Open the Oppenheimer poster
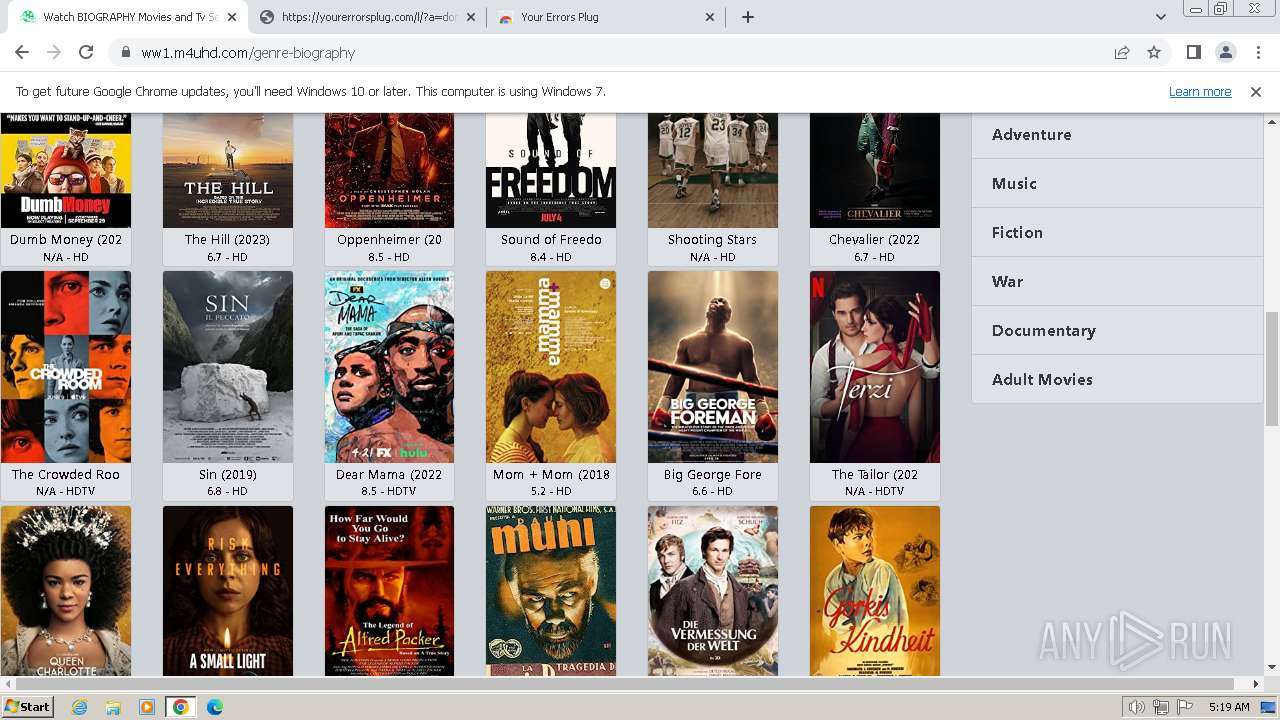Viewport: 1280px width, 720px height. click(389, 171)
